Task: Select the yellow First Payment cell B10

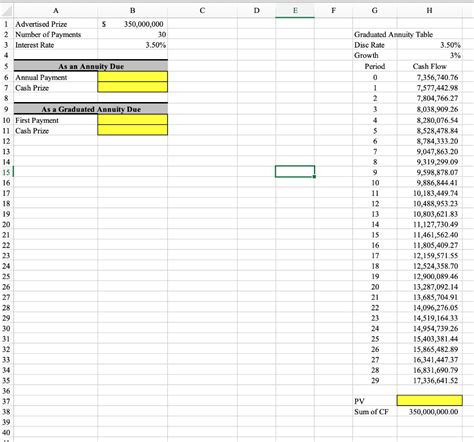Action: tap(133, 120)
